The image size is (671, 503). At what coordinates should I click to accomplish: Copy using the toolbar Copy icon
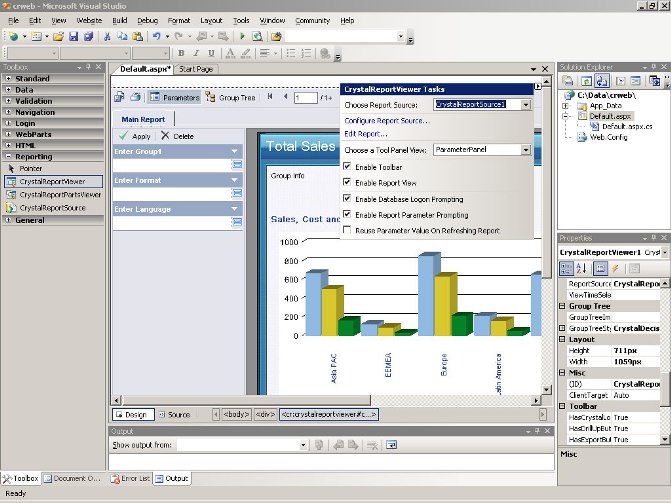point(122,36)
